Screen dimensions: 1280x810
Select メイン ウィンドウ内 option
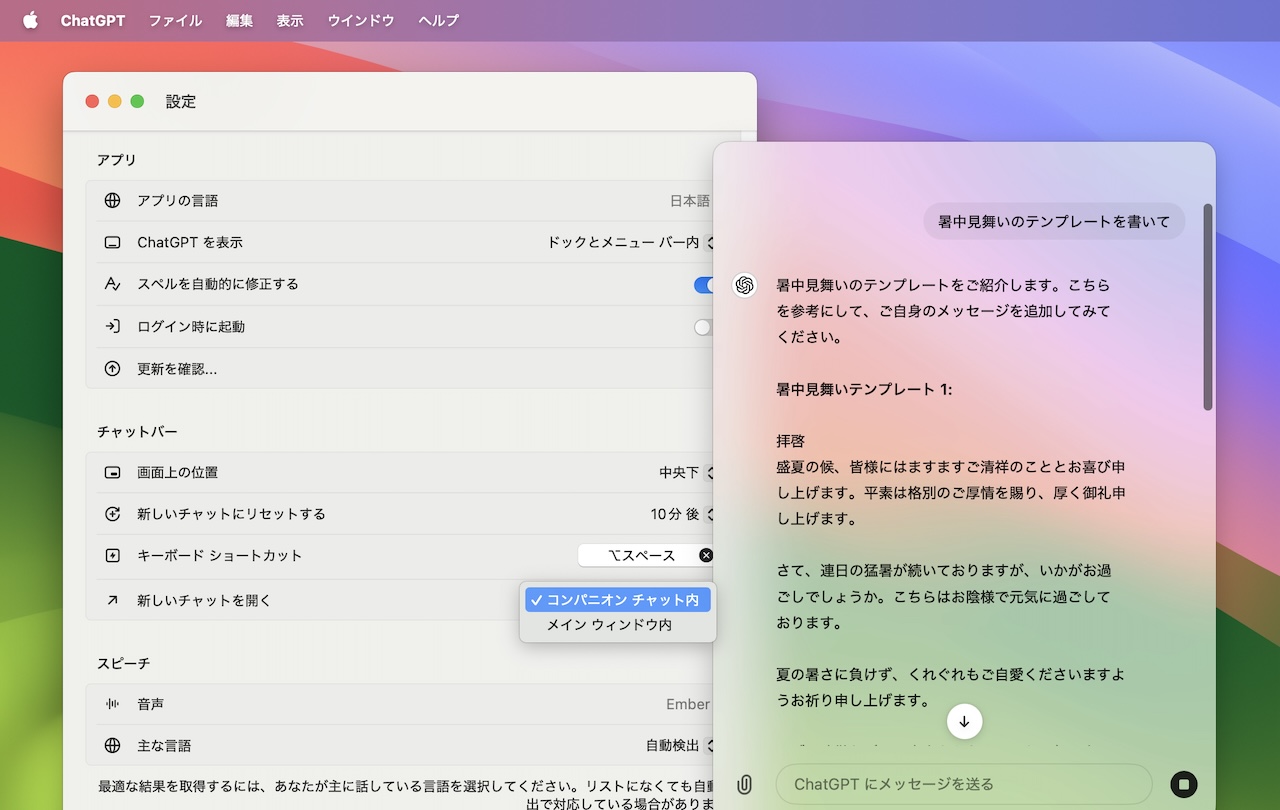click(x=618, y=625)
